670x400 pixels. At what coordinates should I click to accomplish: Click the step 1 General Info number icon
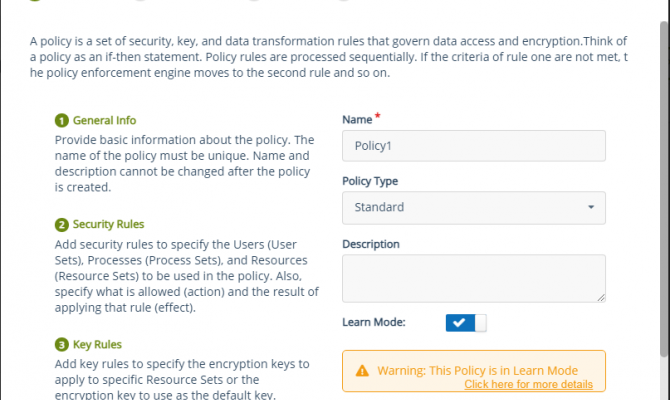(x=61, y=120)
